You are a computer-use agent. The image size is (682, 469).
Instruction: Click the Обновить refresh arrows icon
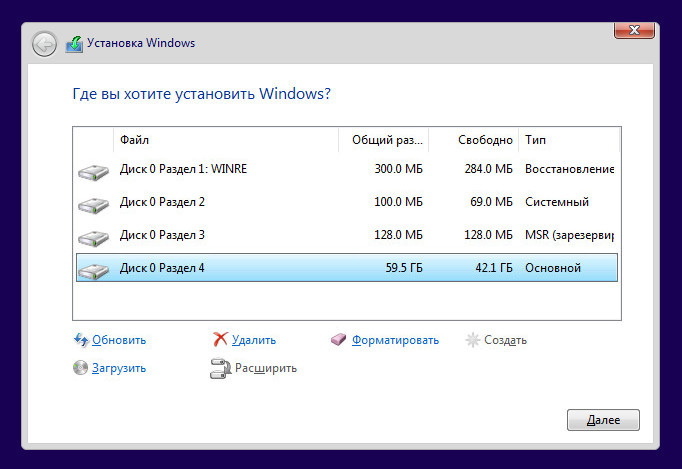coord(81,340)
